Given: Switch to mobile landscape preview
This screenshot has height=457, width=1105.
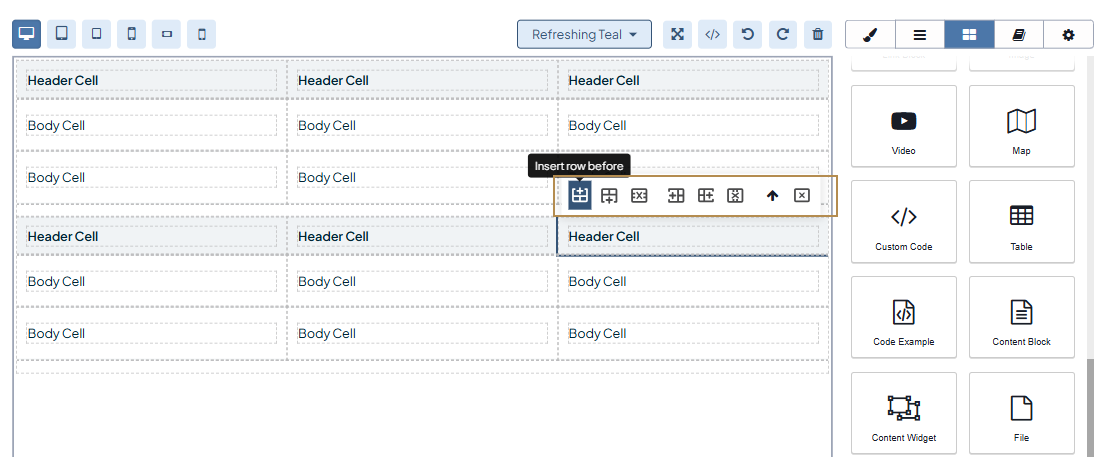Looking at the screenshot, I should click(x=166, y=34).
